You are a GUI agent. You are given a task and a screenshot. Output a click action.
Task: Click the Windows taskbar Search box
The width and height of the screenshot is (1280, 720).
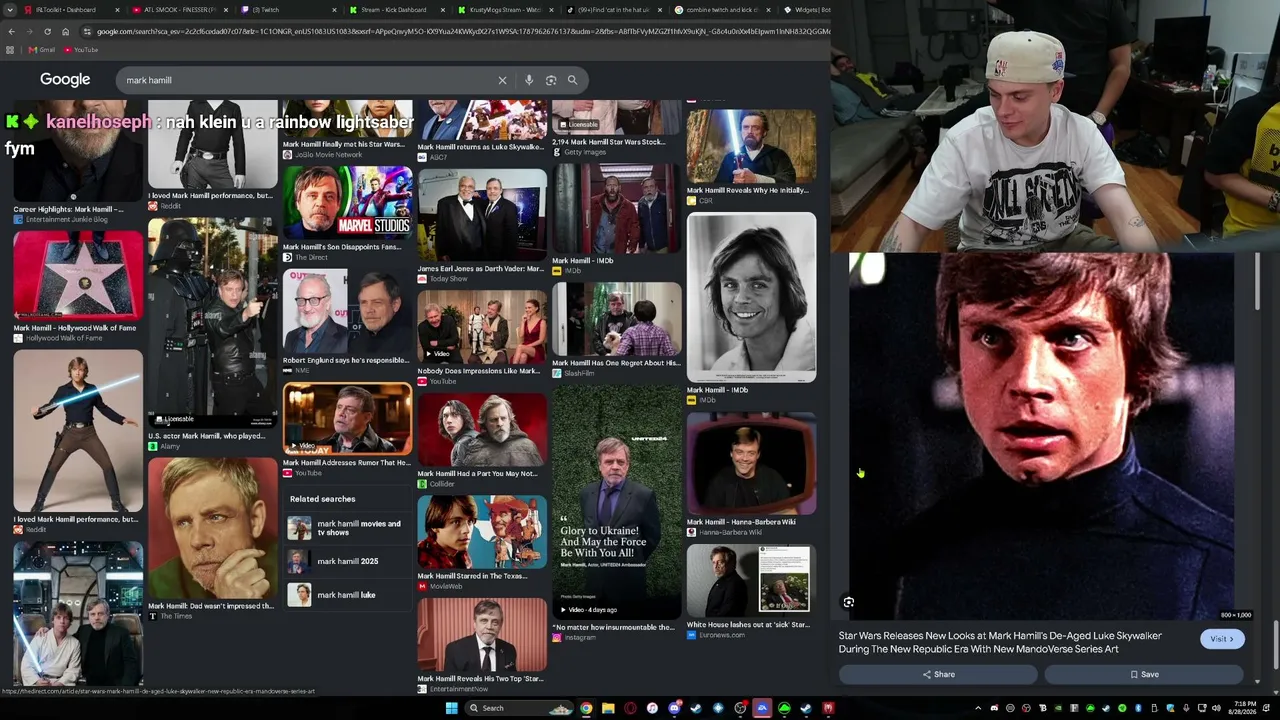coord(520,708)
